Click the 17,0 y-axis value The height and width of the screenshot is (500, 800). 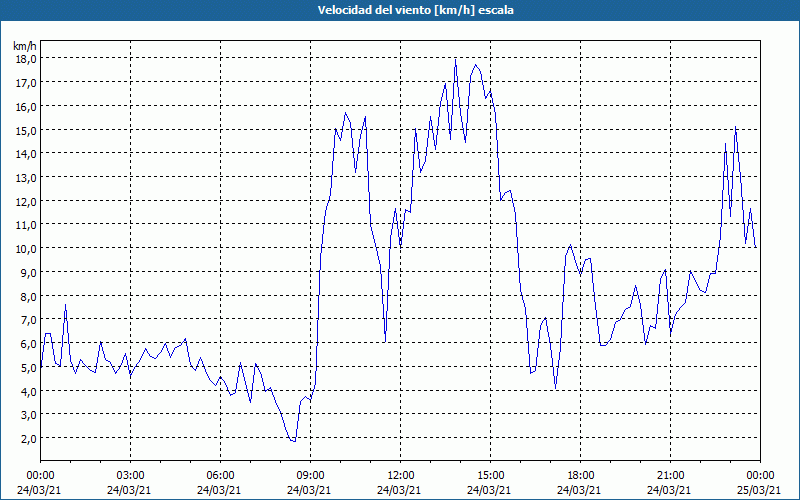(x=26, y=83)
